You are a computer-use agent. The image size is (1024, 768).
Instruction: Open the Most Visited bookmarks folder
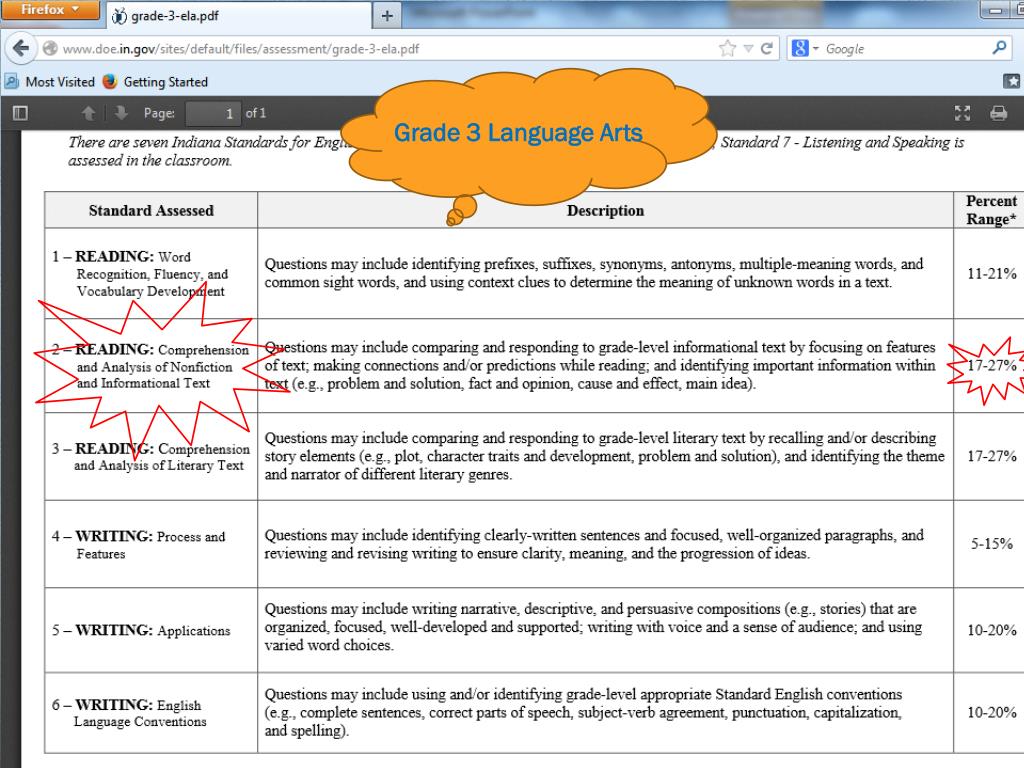pyautogui.click(x=50, y=82)
